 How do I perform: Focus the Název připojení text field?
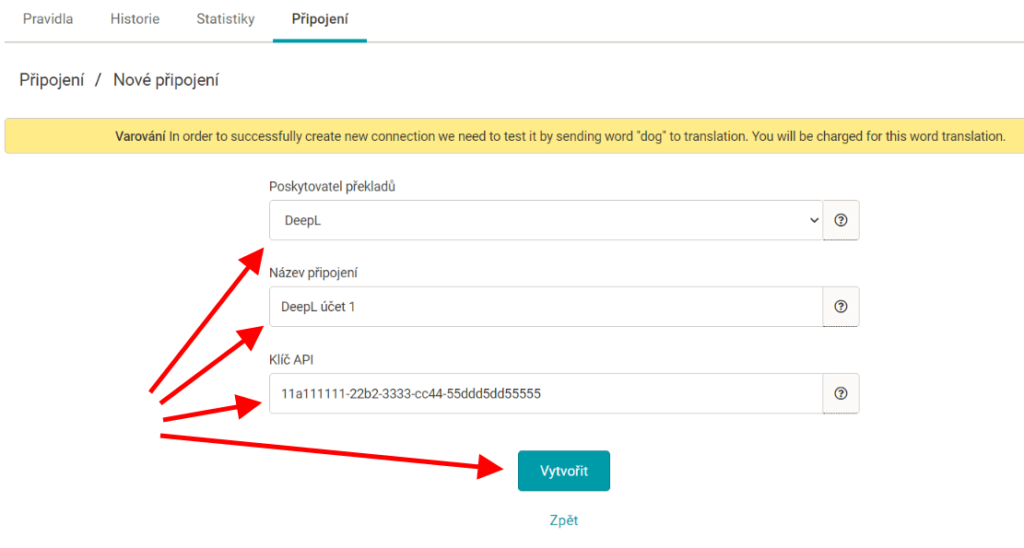pyautogui.click(x=545, y=306)
